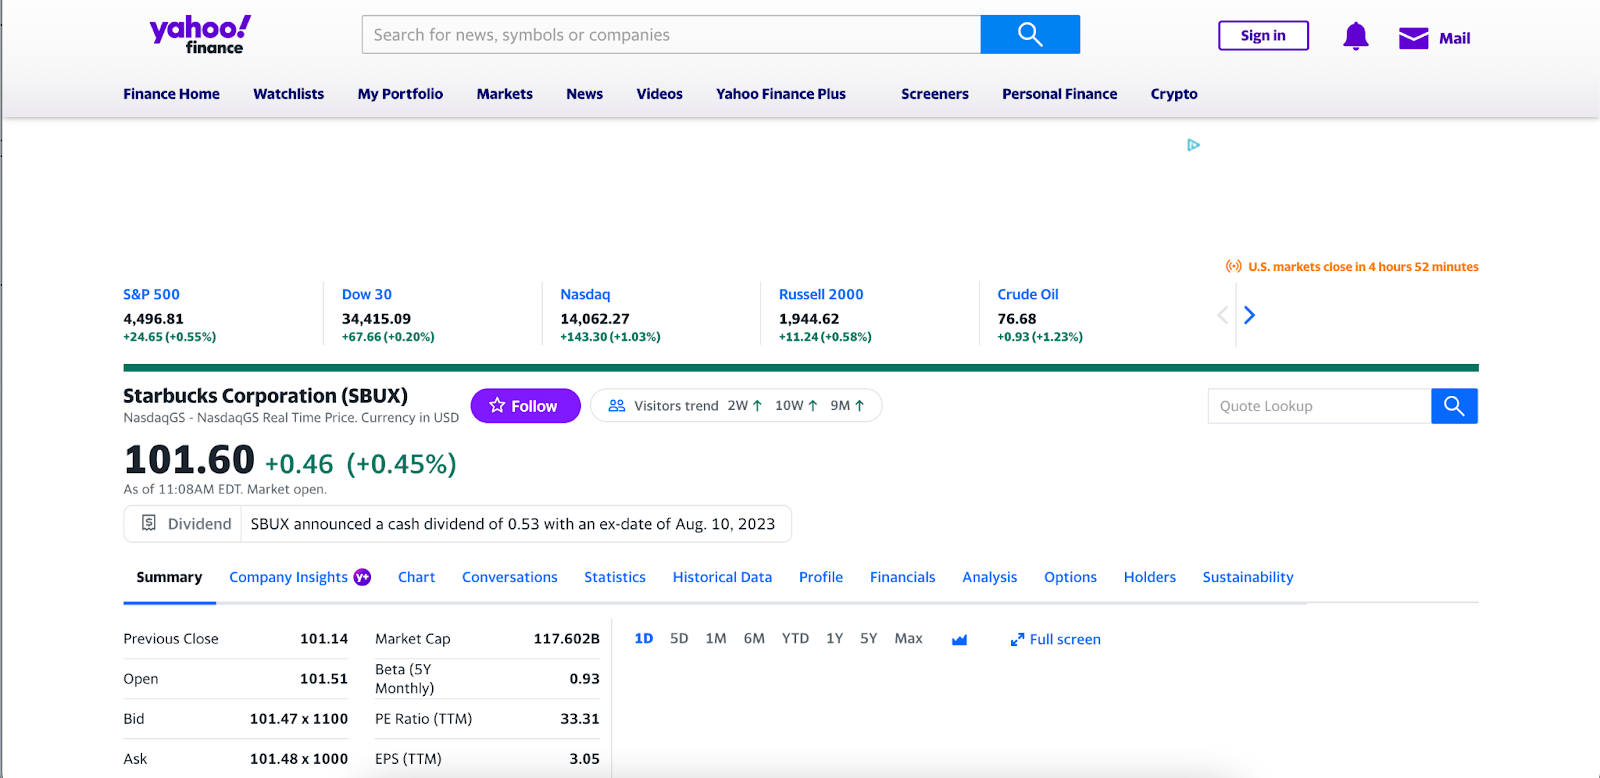Open the Nasdaq index link

coord(585,294)
